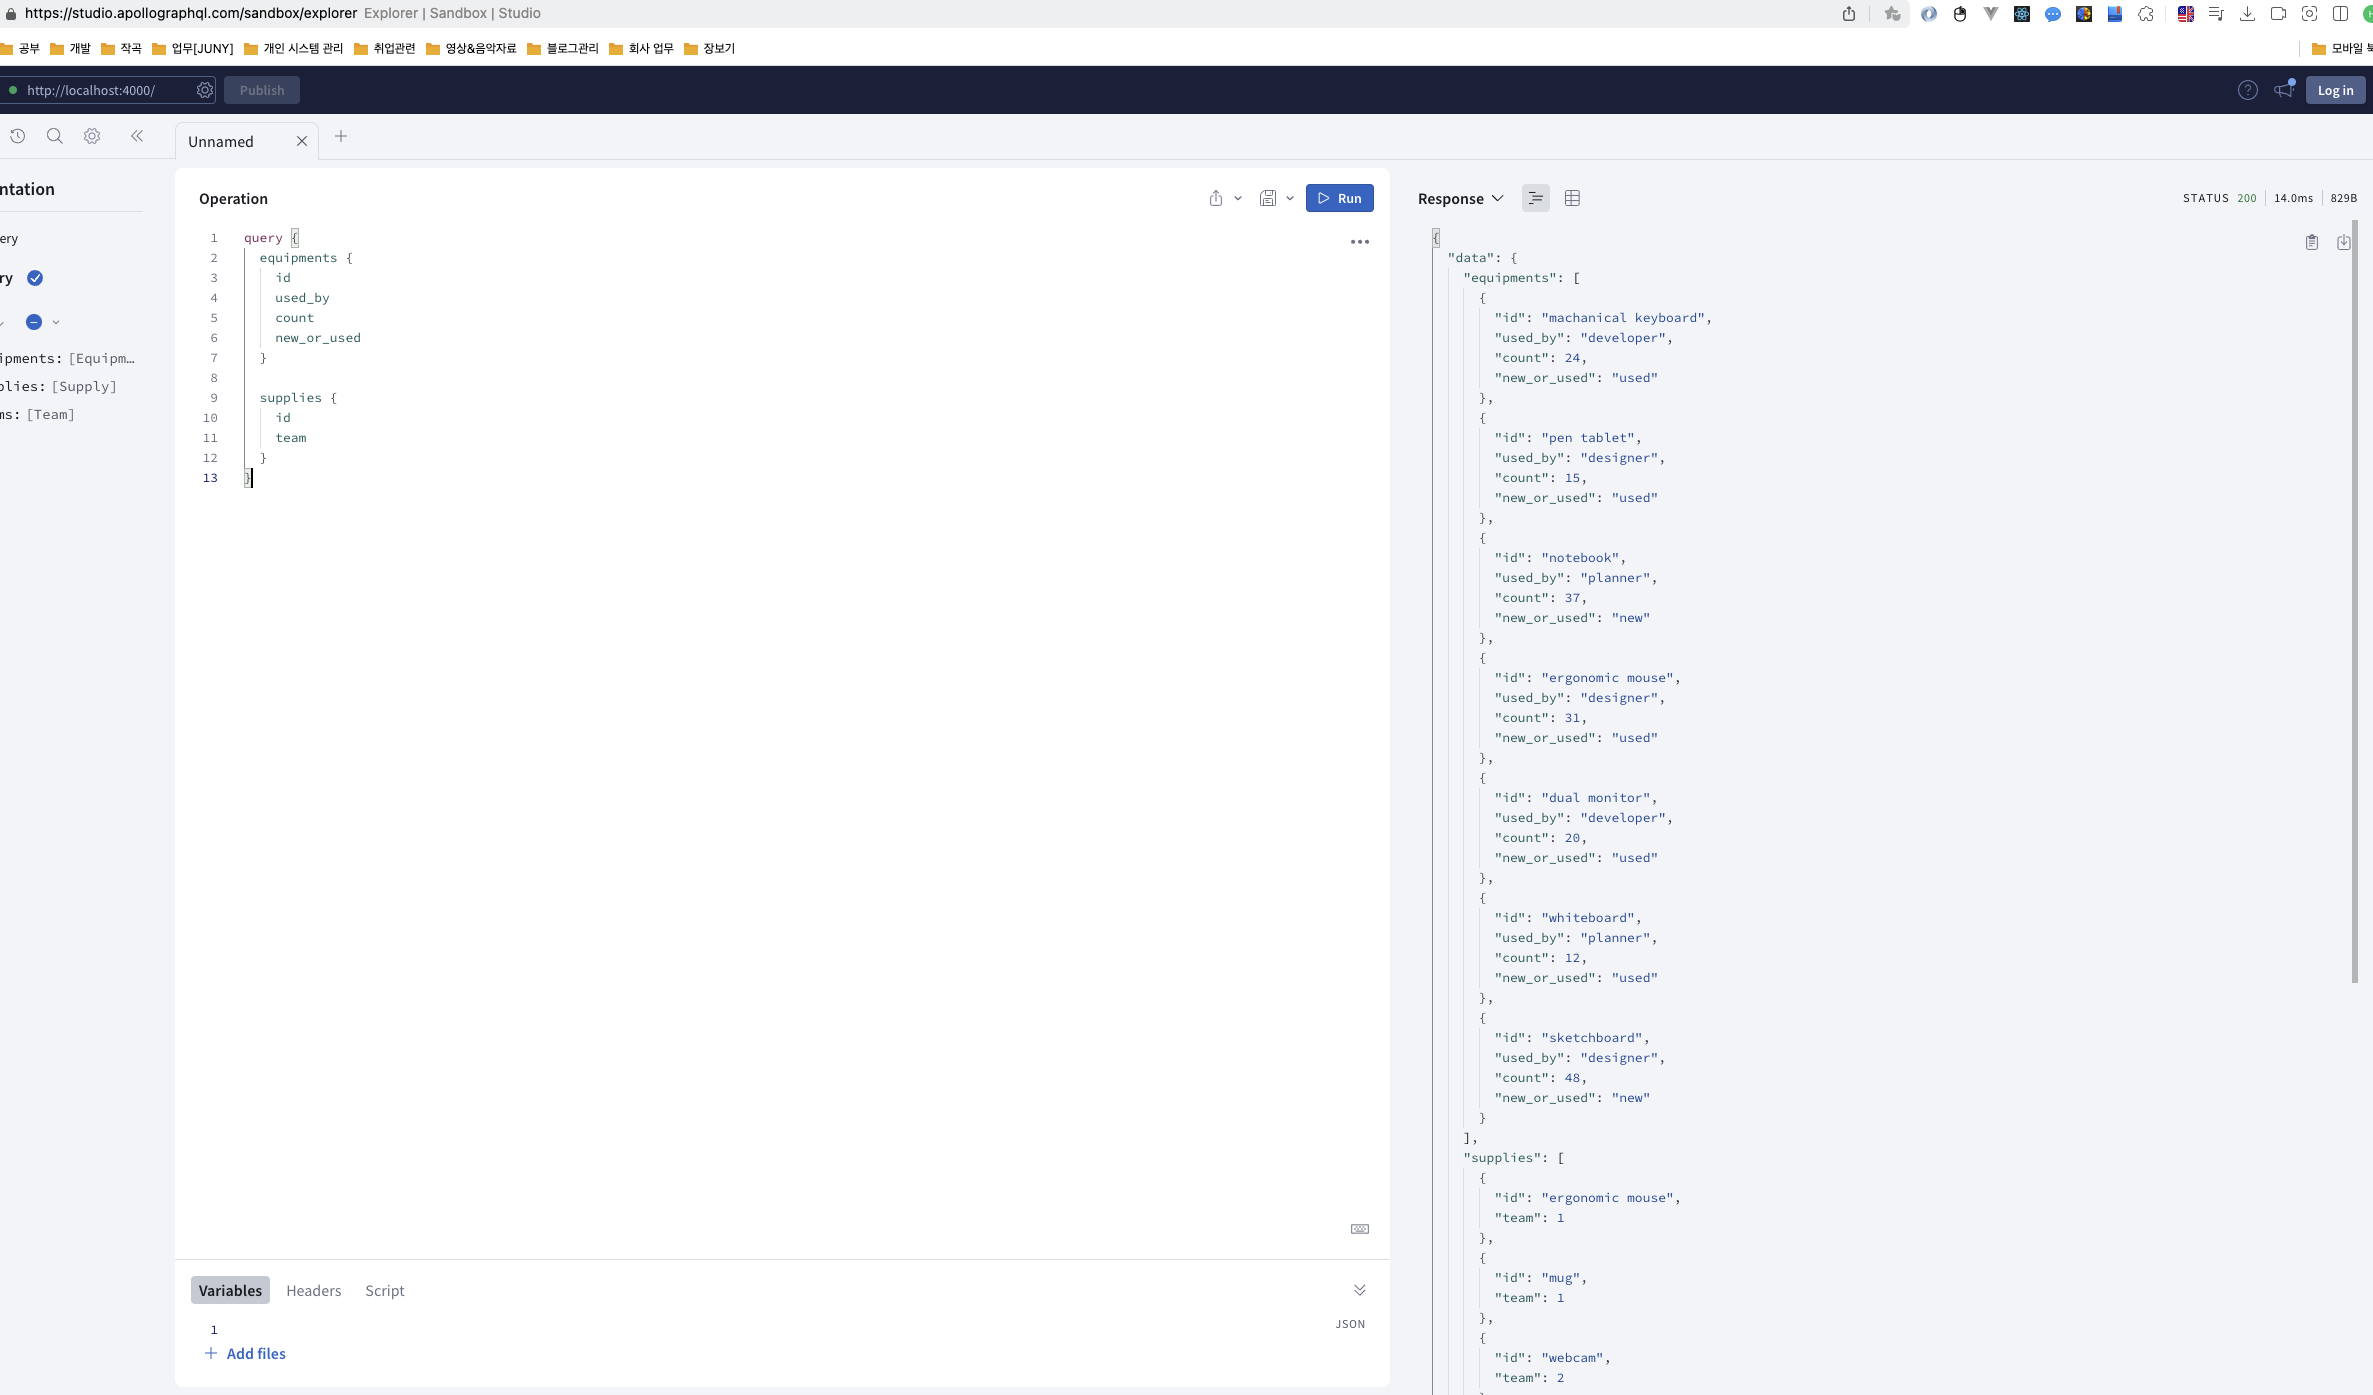
Task: Toggle the blue checkmark beside Query
Action: [35, 278]
